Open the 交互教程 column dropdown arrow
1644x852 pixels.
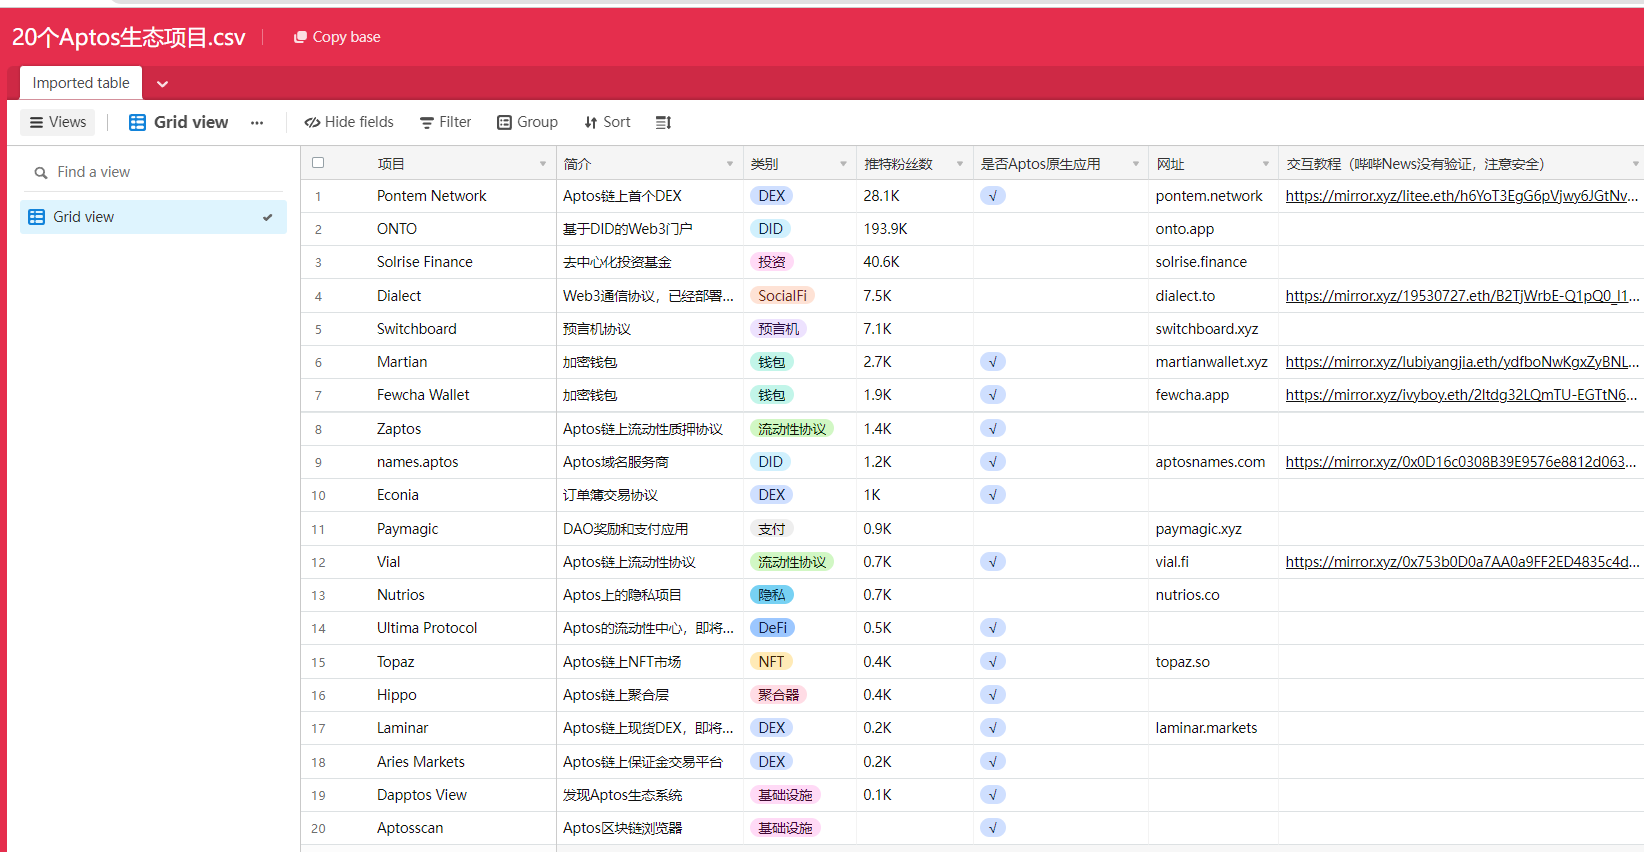1636,164
